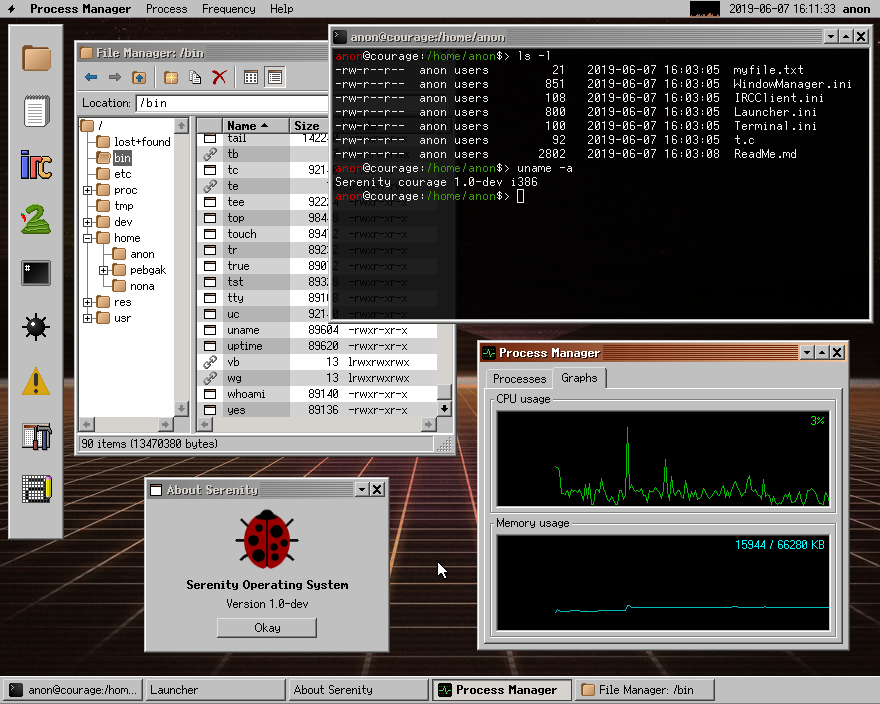Open the Frequency menu in the menu bar
Screen dimensions: 880x704
(x=228, y=9)
